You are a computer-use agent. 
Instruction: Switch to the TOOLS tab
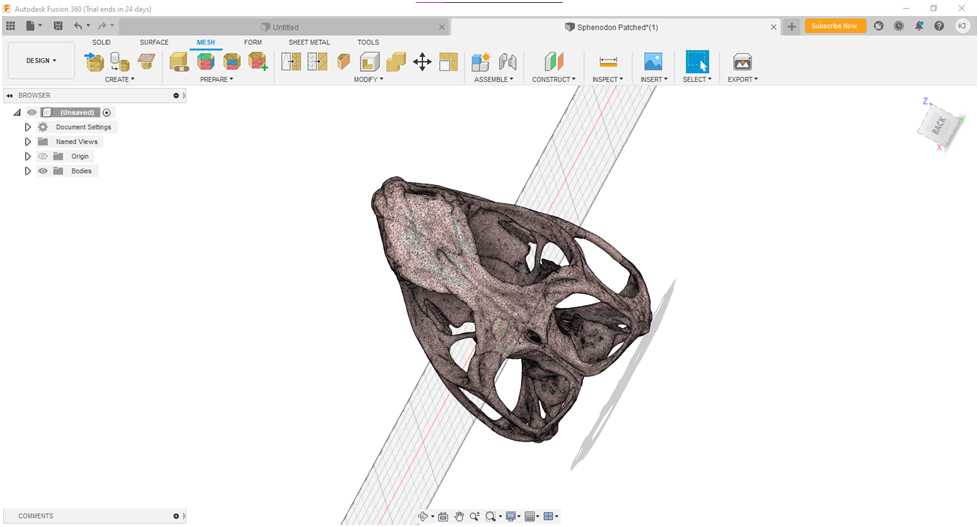pyautogui.click(x=368, y=42)
